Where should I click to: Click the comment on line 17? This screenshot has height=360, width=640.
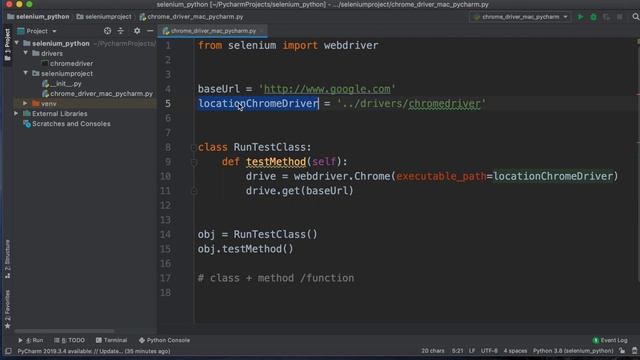click(276, 278)
